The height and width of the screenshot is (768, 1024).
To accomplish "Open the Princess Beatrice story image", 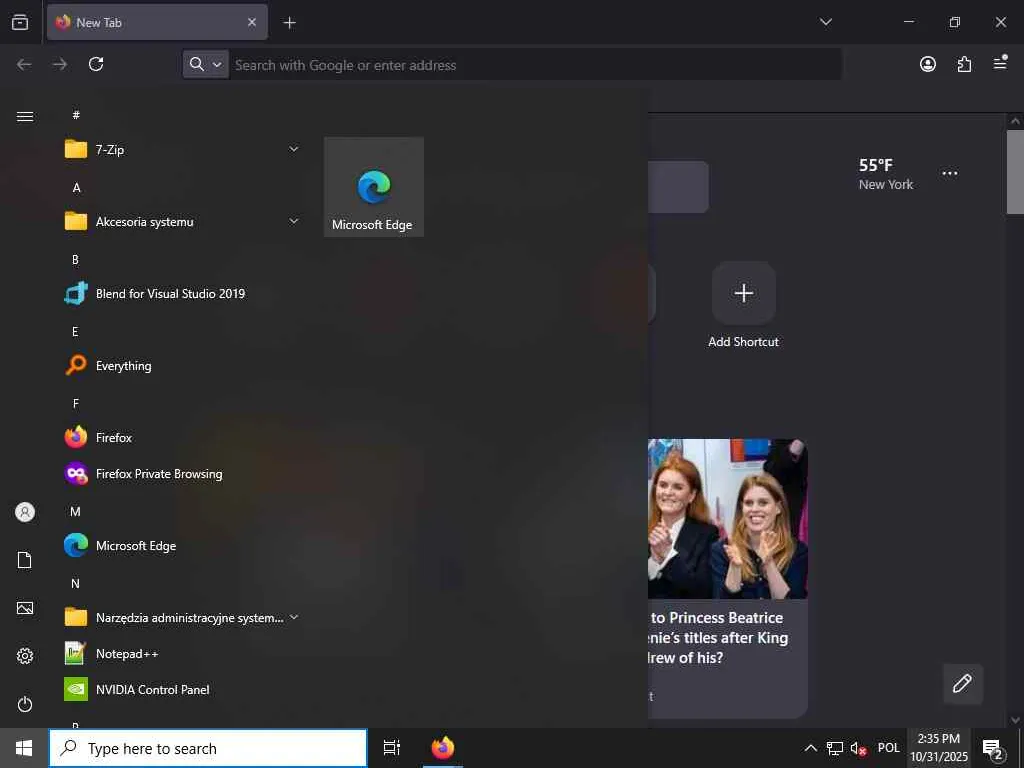I will [x=728, y=519].
